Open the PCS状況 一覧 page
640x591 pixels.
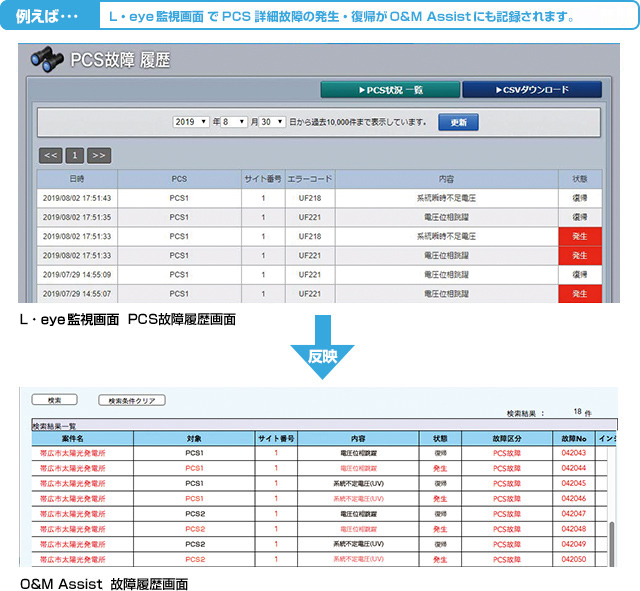(390, 90)
